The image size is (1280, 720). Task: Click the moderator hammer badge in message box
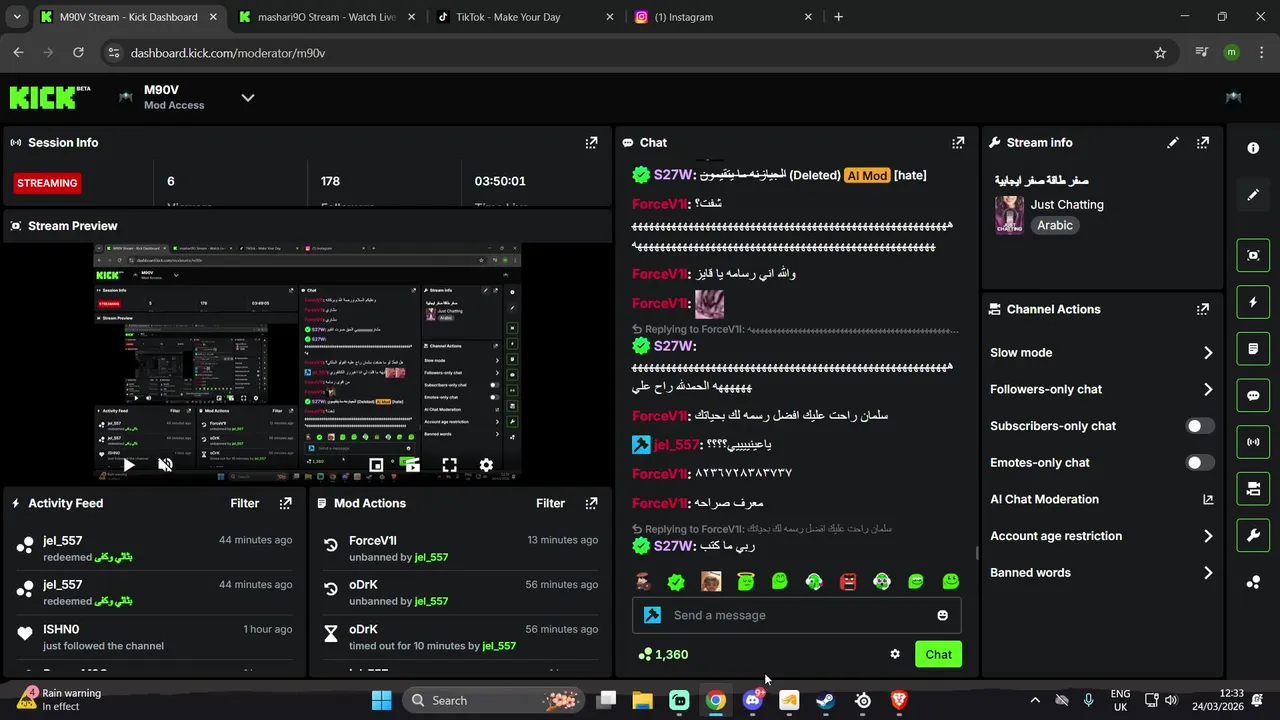pos(652,615)
